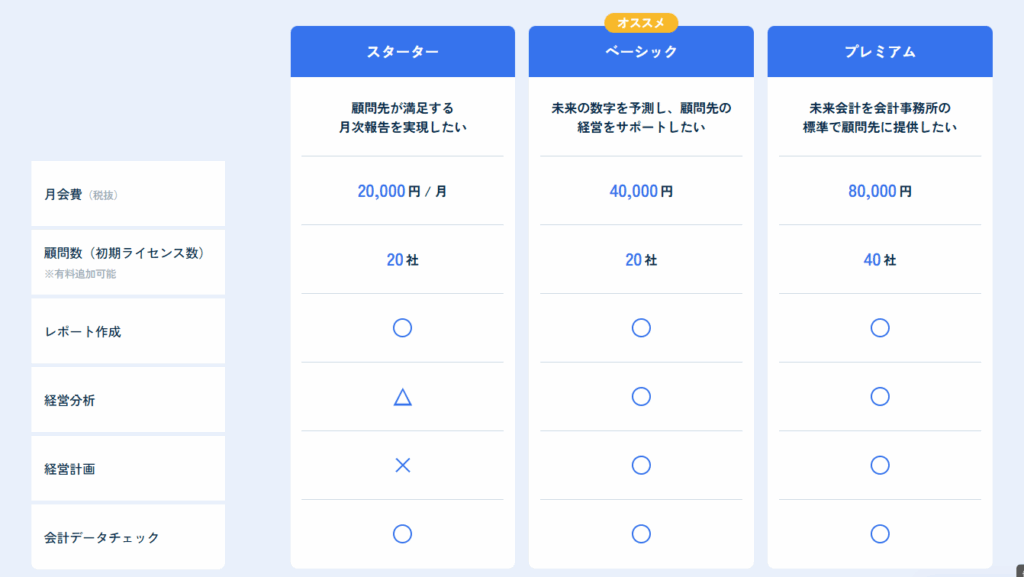Click the circle icon for スターター レポート作成

coord(402,328)
